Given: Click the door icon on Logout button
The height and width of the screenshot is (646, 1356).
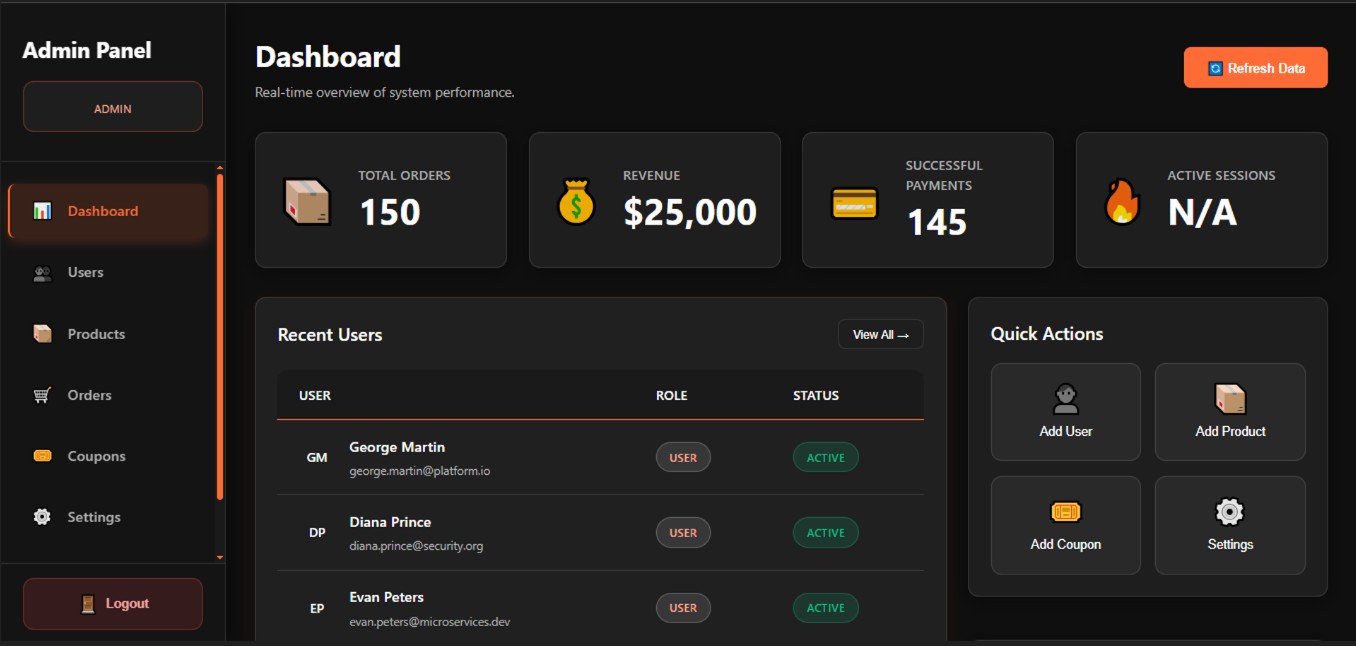Looking at the screenshot, I should (x=88, y=604).
